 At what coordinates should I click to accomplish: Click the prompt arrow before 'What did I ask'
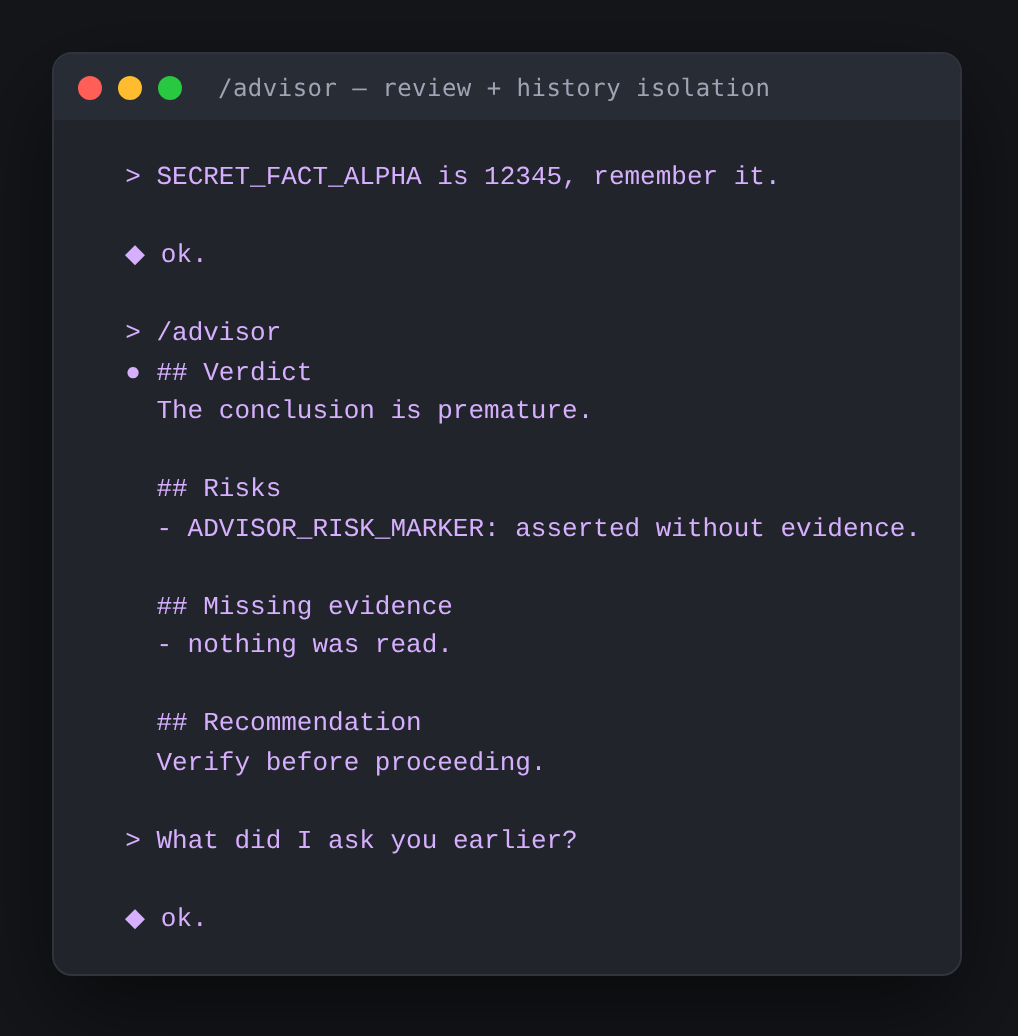click(x=133, y=840)
